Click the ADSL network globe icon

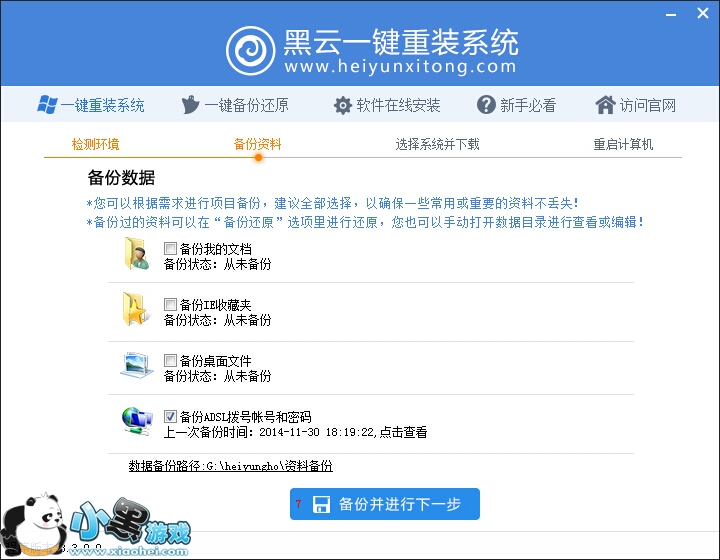click(137, 421)
